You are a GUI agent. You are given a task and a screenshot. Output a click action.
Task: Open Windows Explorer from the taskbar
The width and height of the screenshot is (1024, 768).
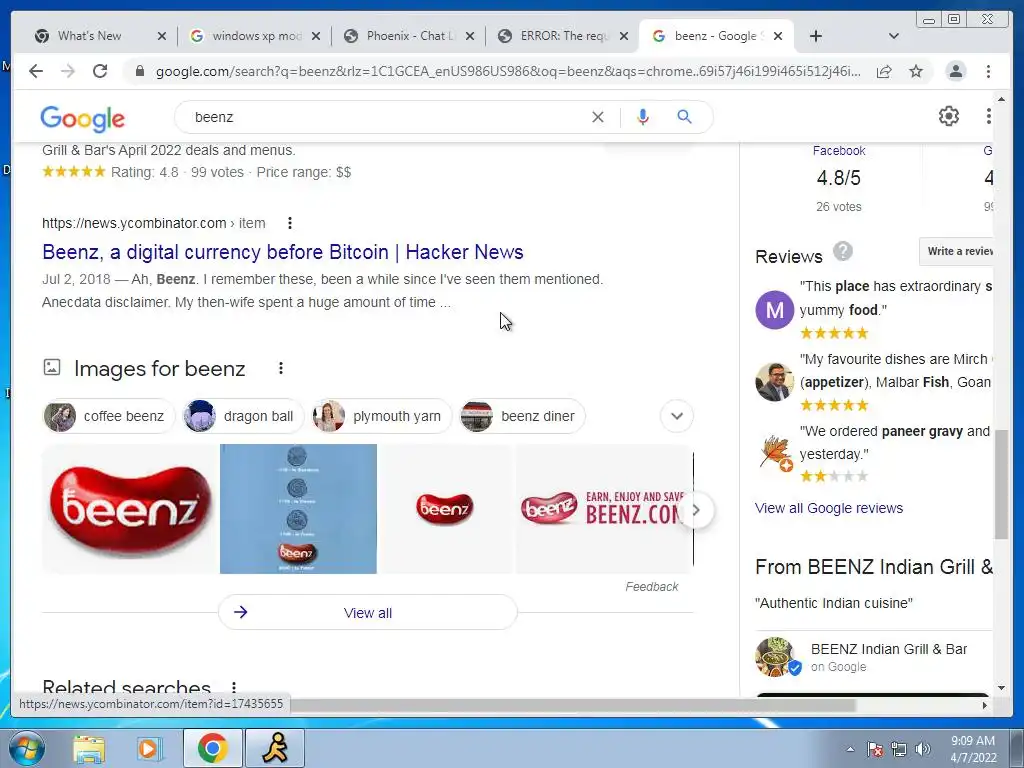pyautogui.click(x=89, y=748)
